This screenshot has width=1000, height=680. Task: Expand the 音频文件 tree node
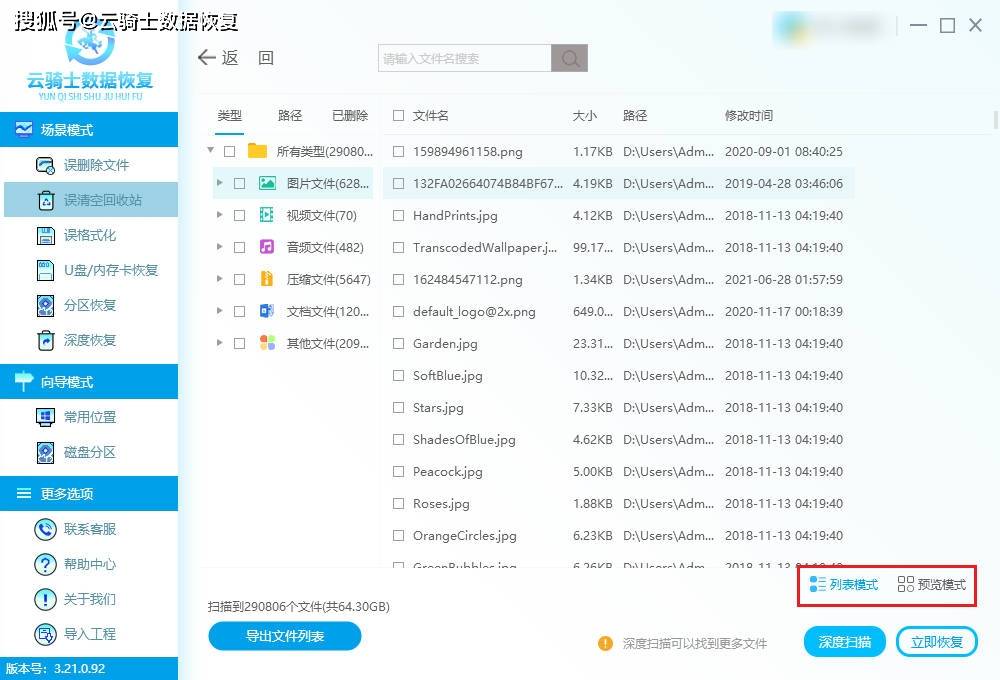[219, 247]
